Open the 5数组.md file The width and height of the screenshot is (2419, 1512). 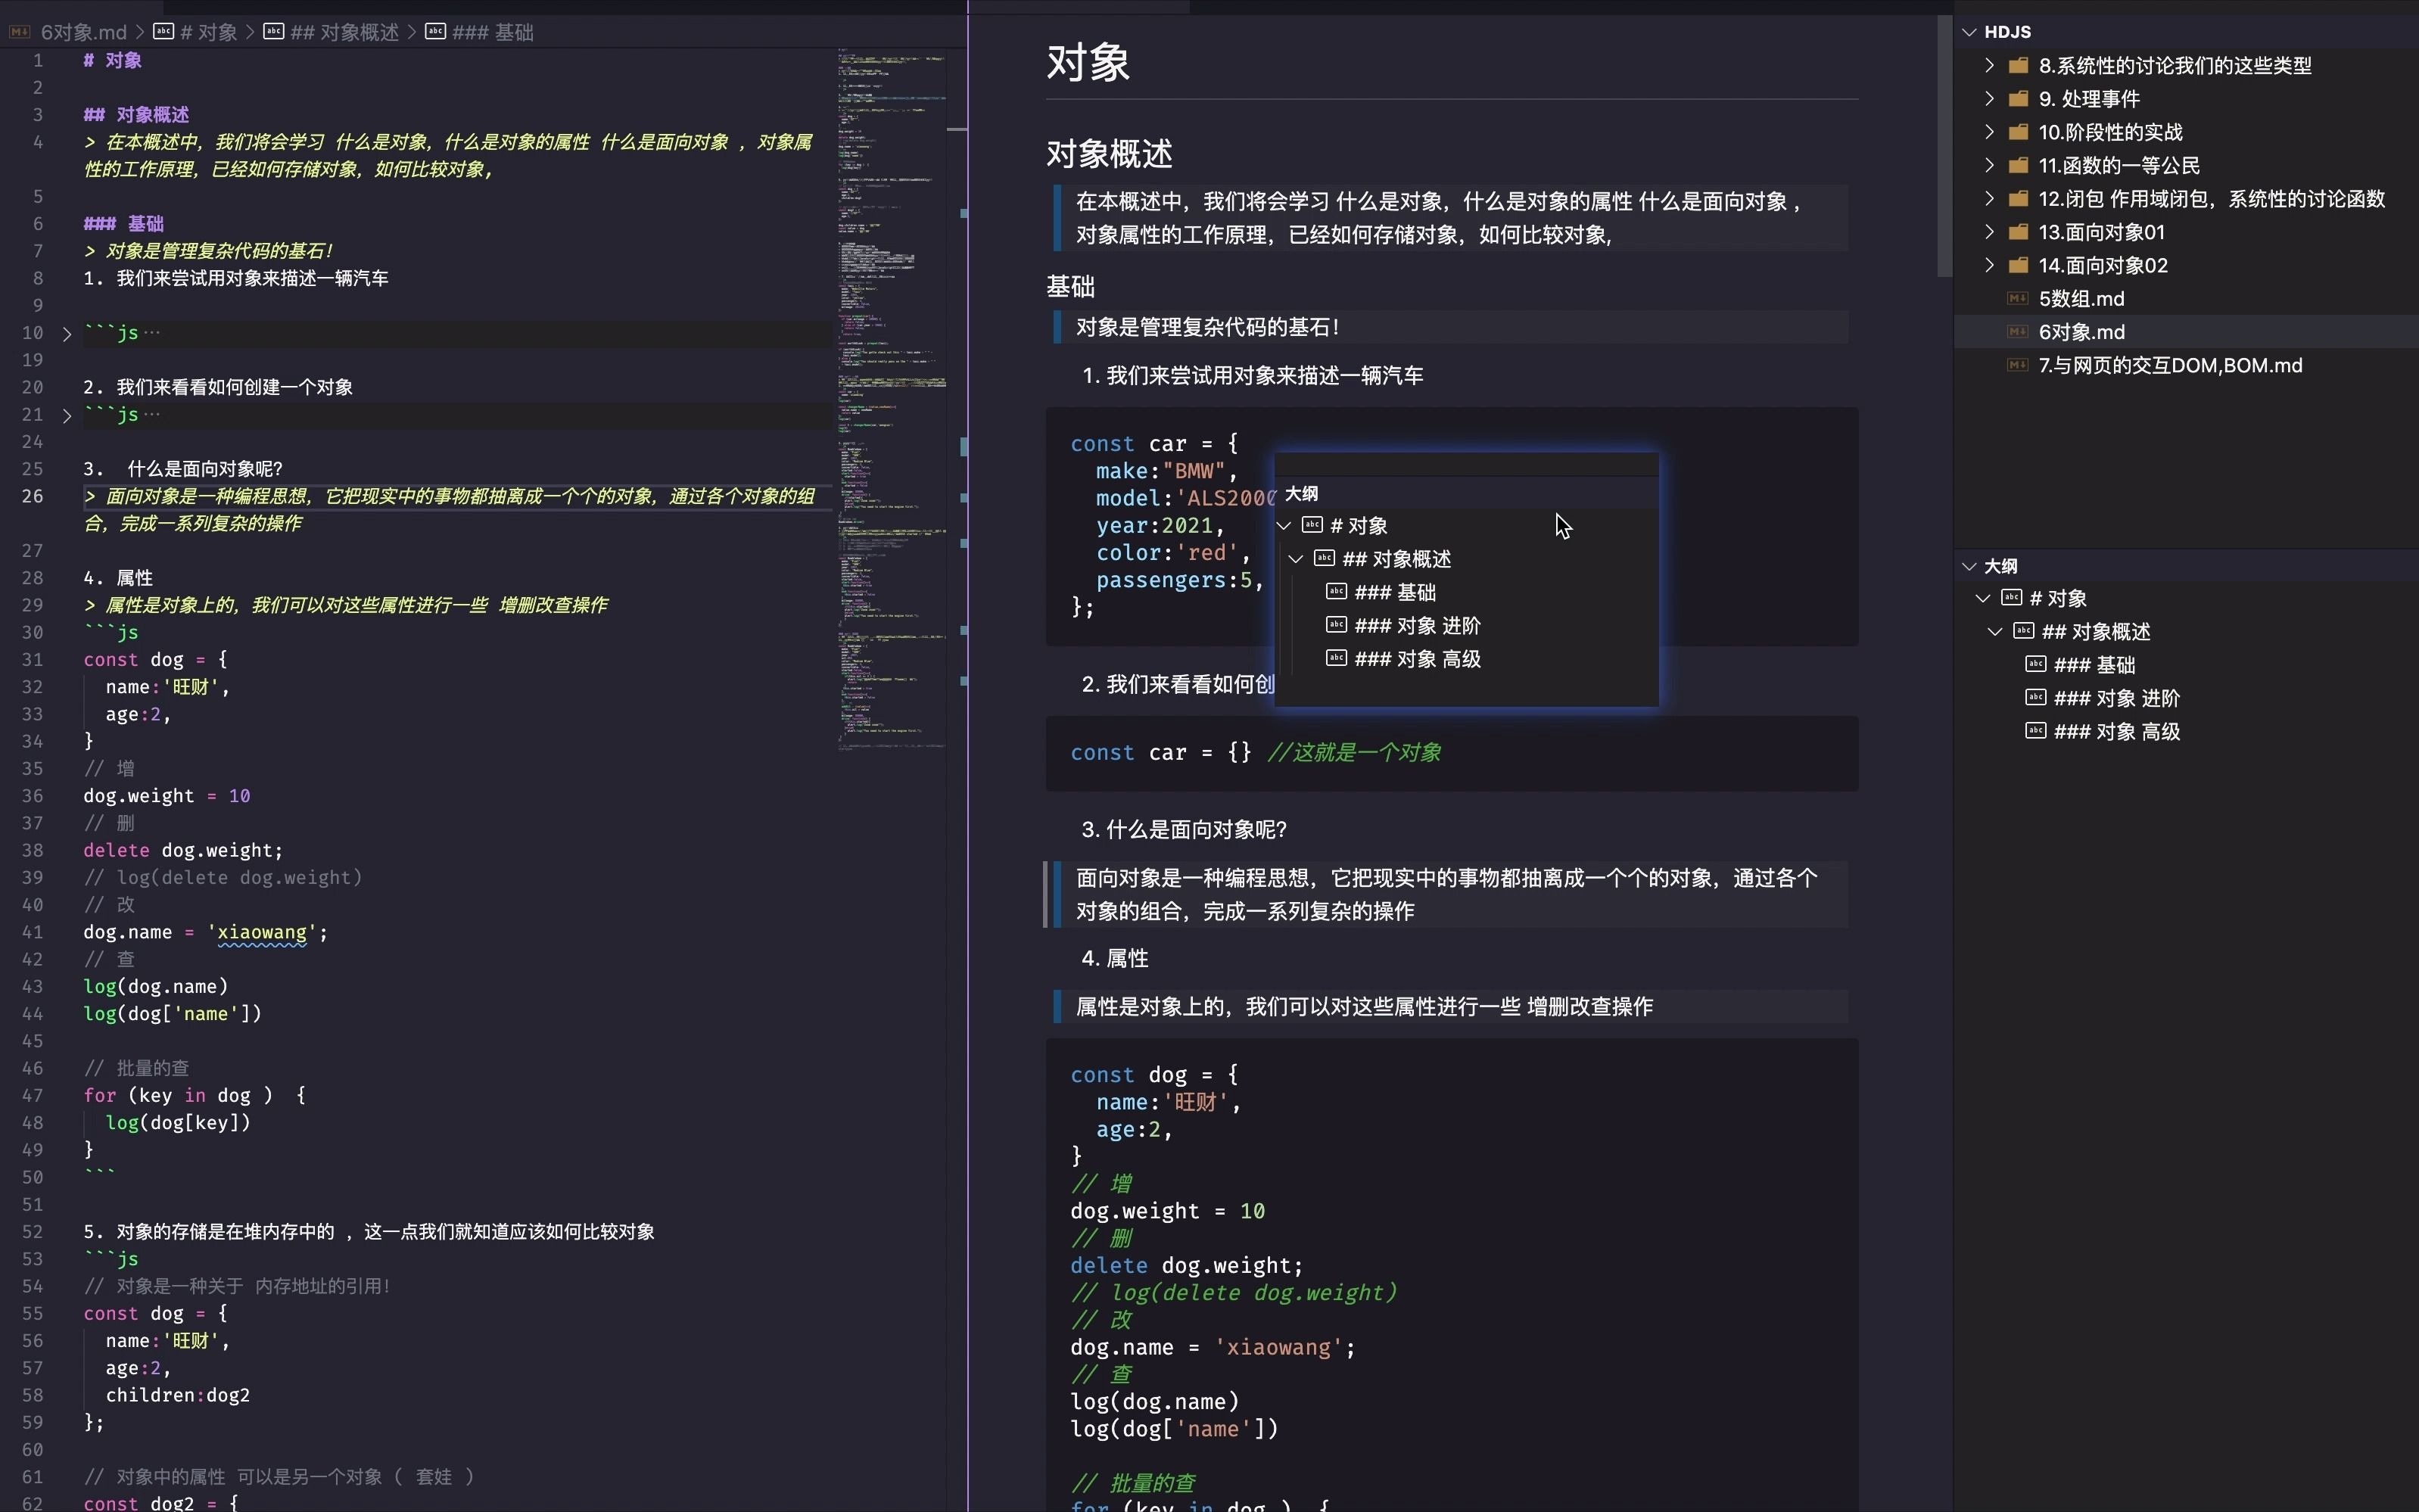tap(2081, 299)
